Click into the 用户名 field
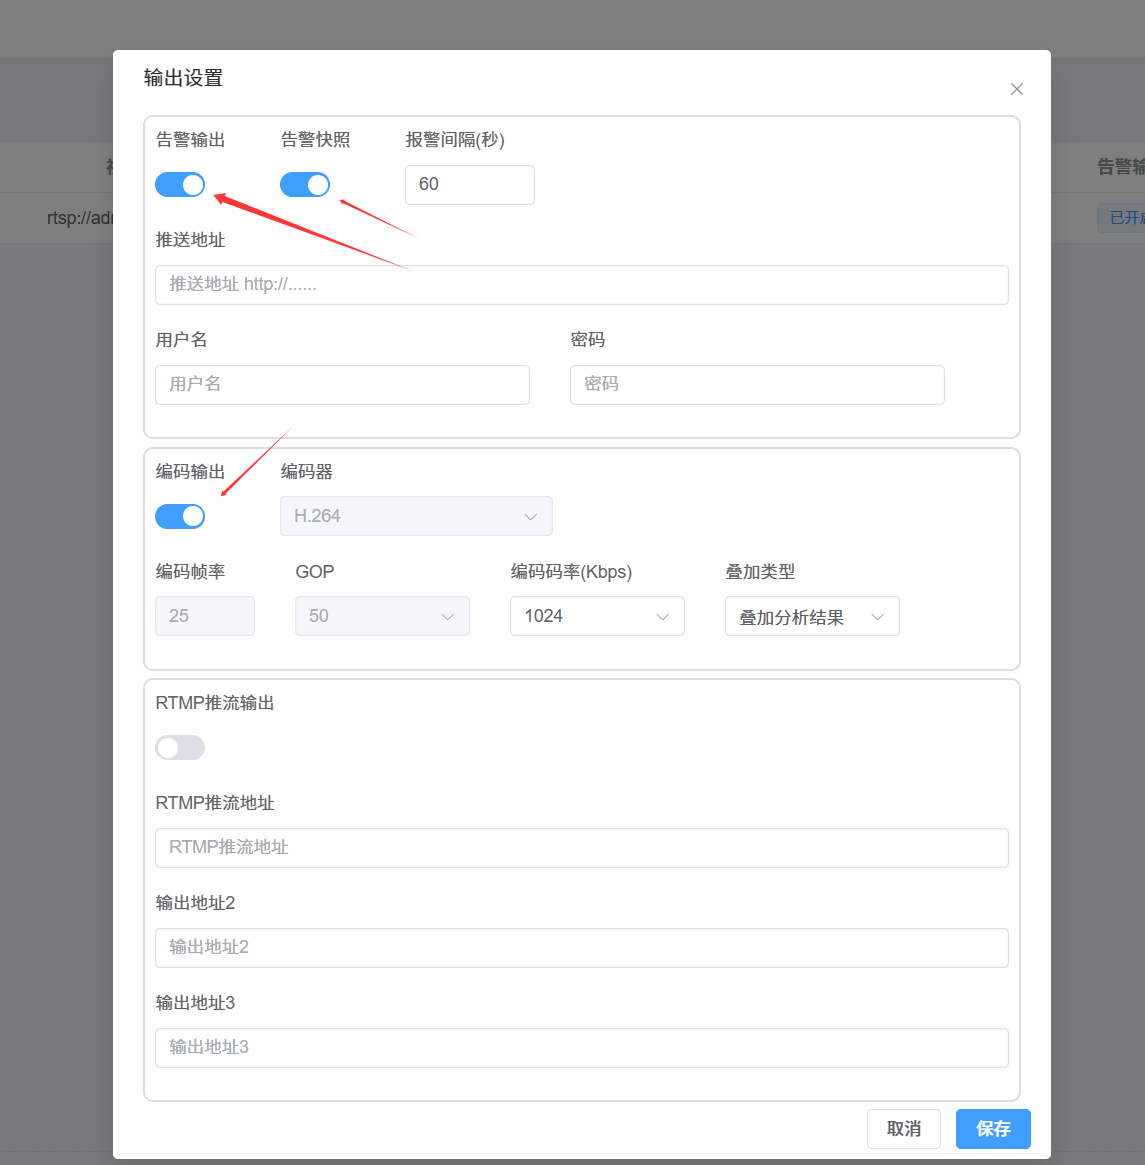The width and height of the screenshot is (1145, 1165). [342, 385]
